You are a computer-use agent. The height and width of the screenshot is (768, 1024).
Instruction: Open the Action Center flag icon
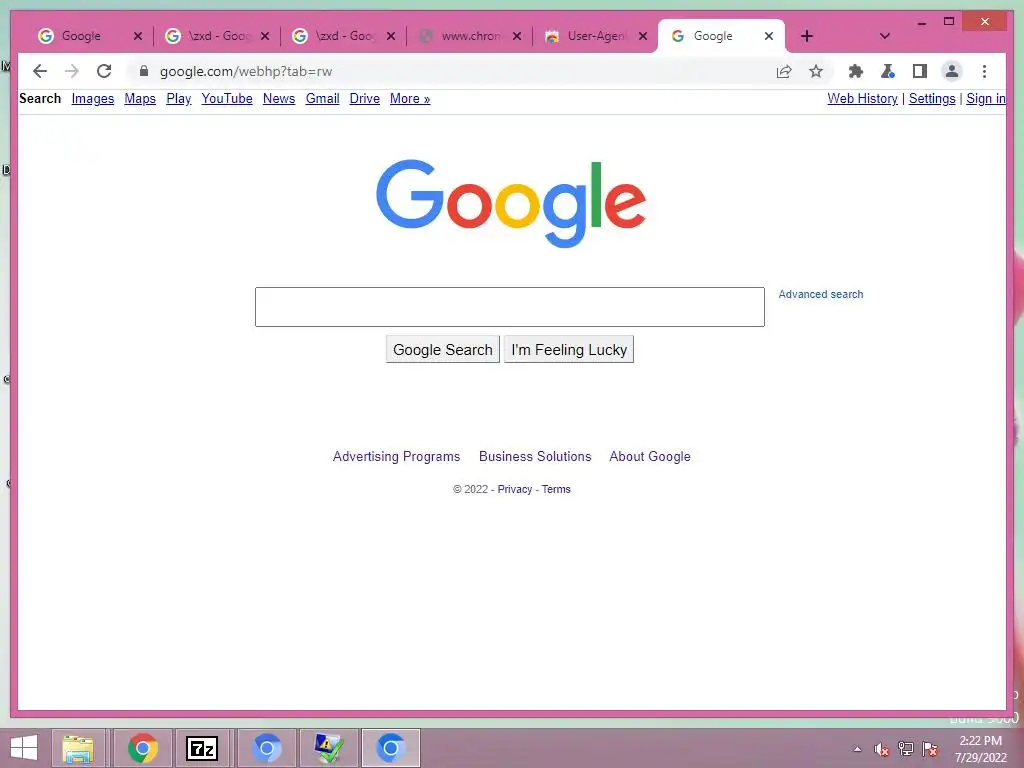tap(930, 749)
